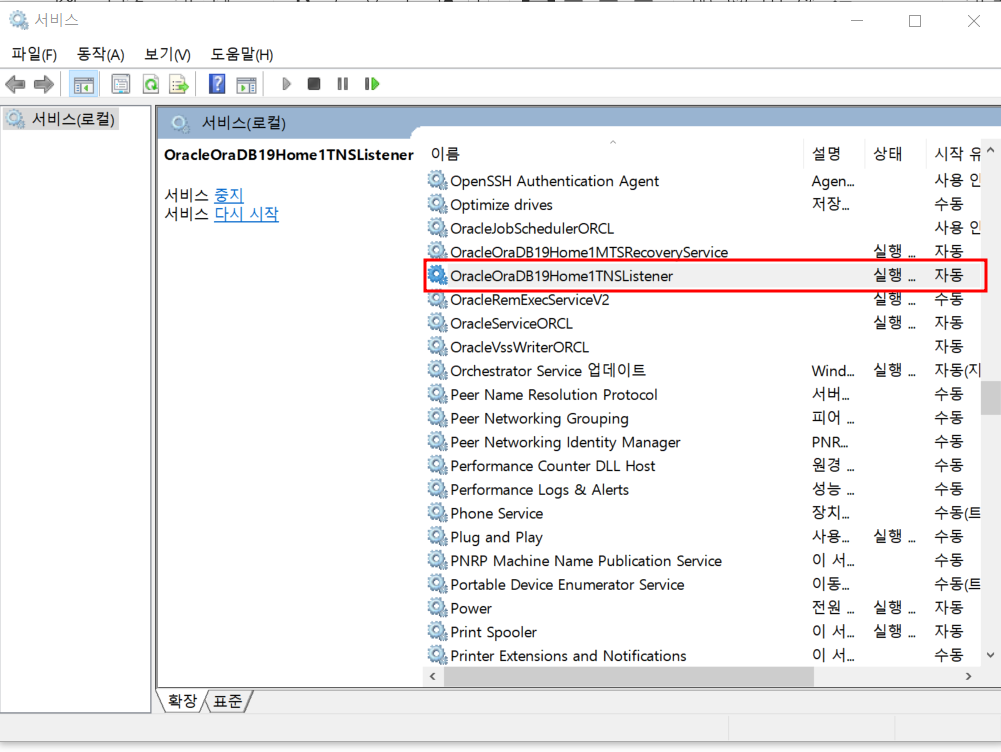Select the OracleOraDB19Home1TNSListener row
This screenshot has height=752, width=1001.
[x=703, y=275]
